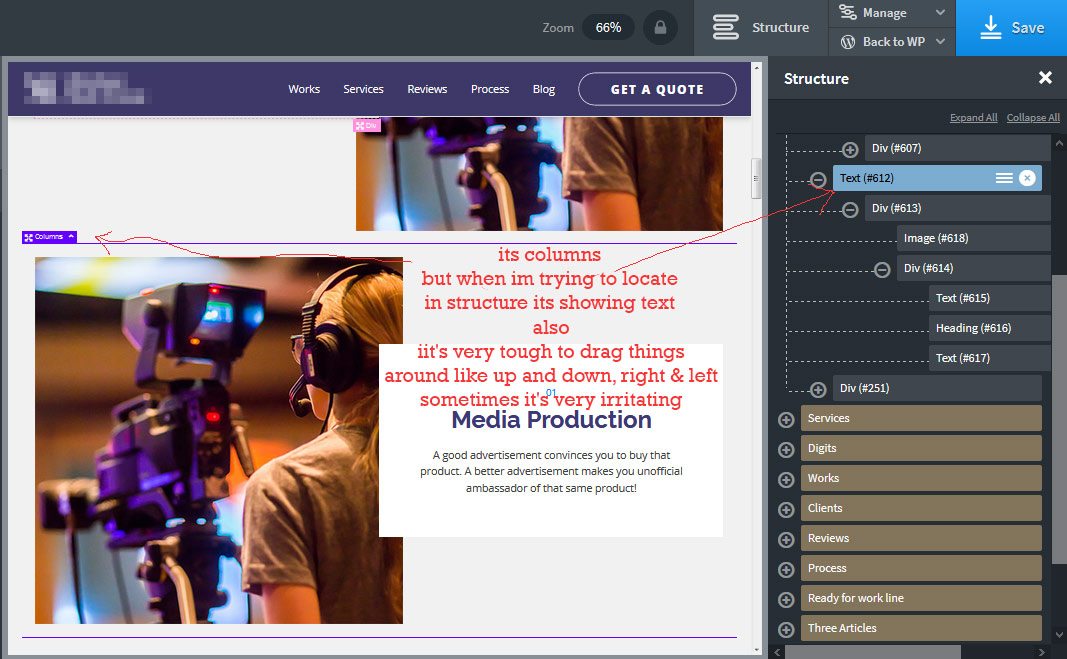Expand the Div (#607) node
Viewport: 1067px width, 659px height.
(x=850, y=149)
